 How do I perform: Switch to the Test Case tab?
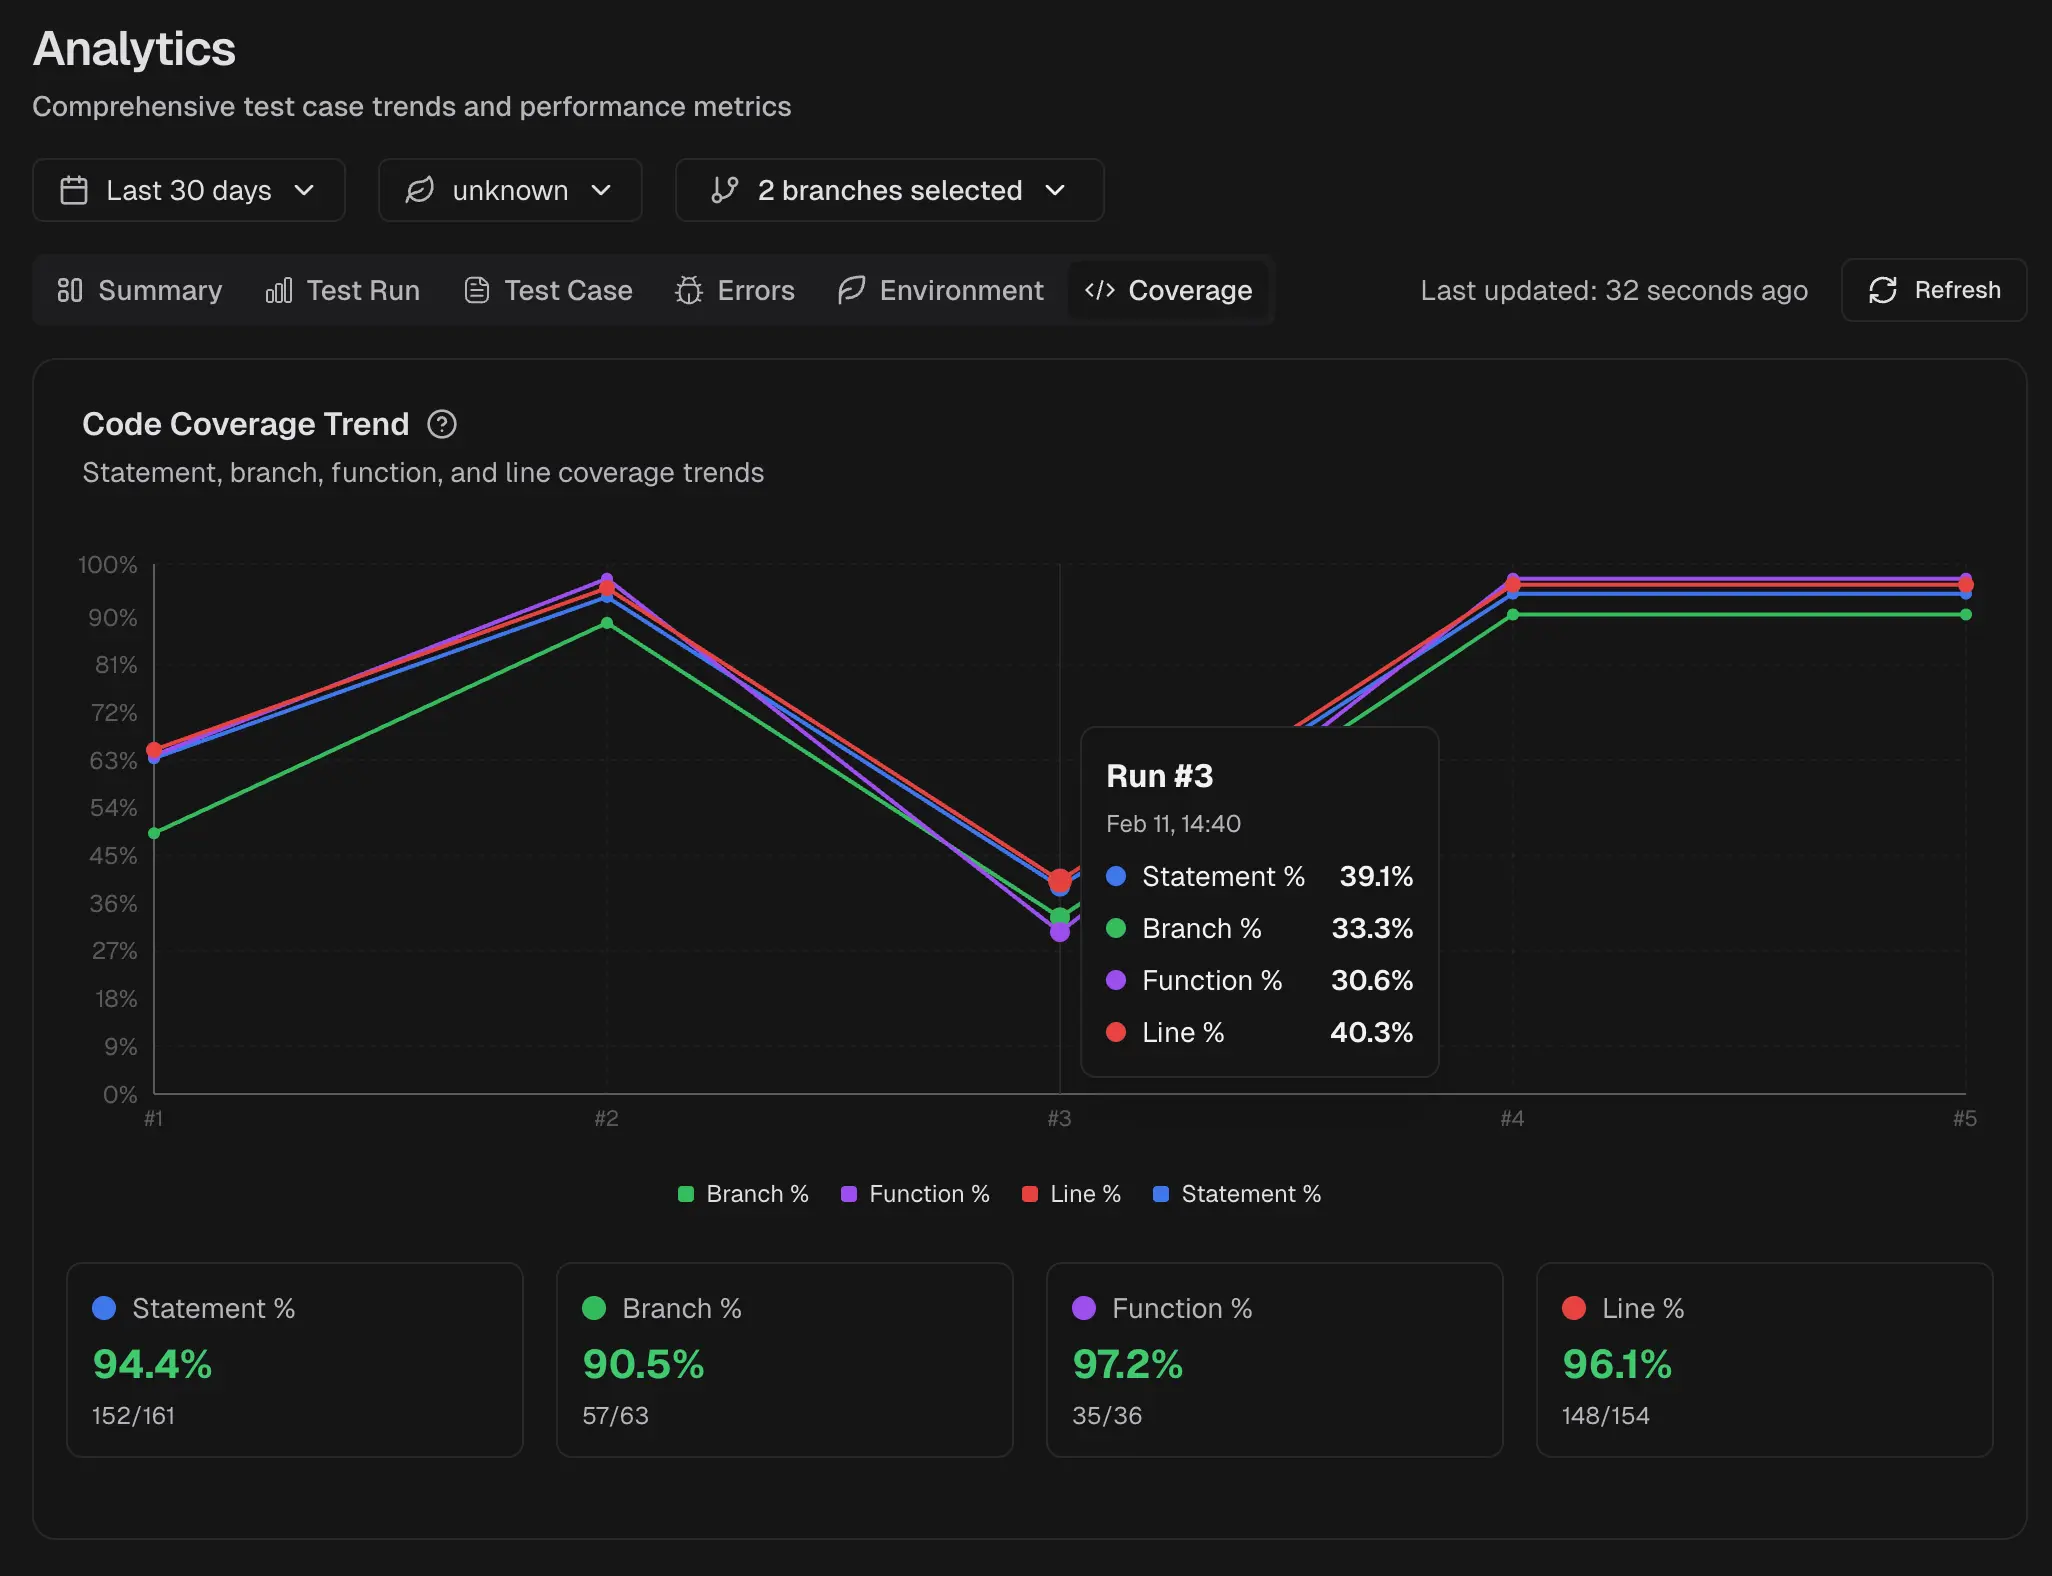(x=548, y=290)
